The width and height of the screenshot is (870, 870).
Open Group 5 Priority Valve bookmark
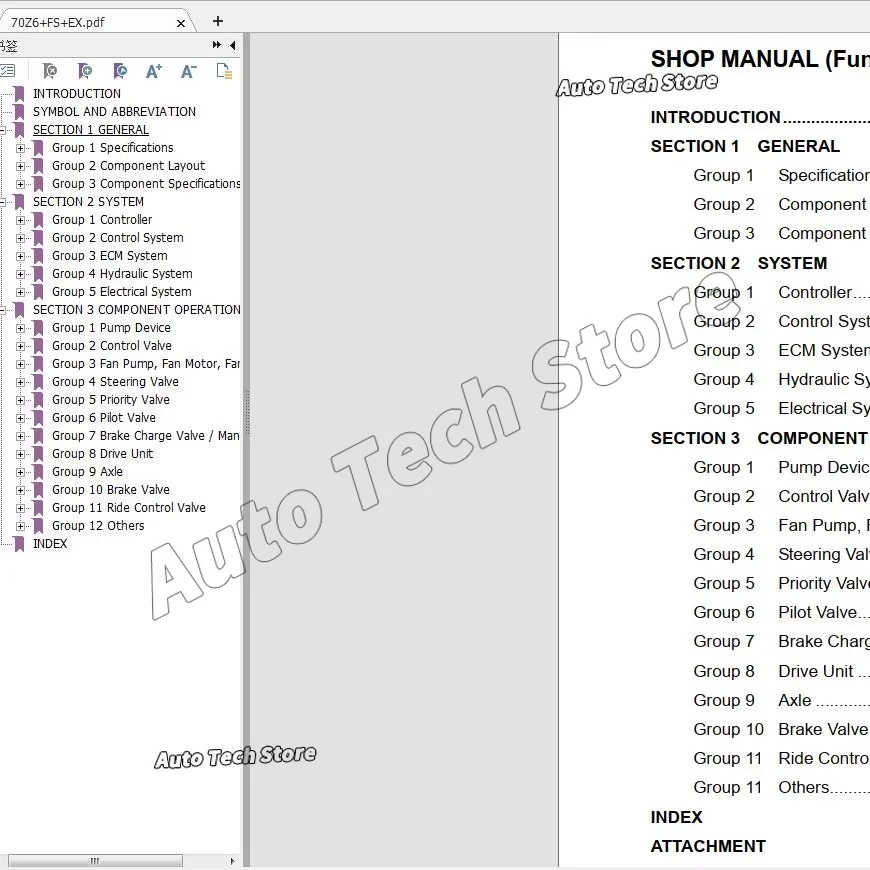[x=111, y=400]
